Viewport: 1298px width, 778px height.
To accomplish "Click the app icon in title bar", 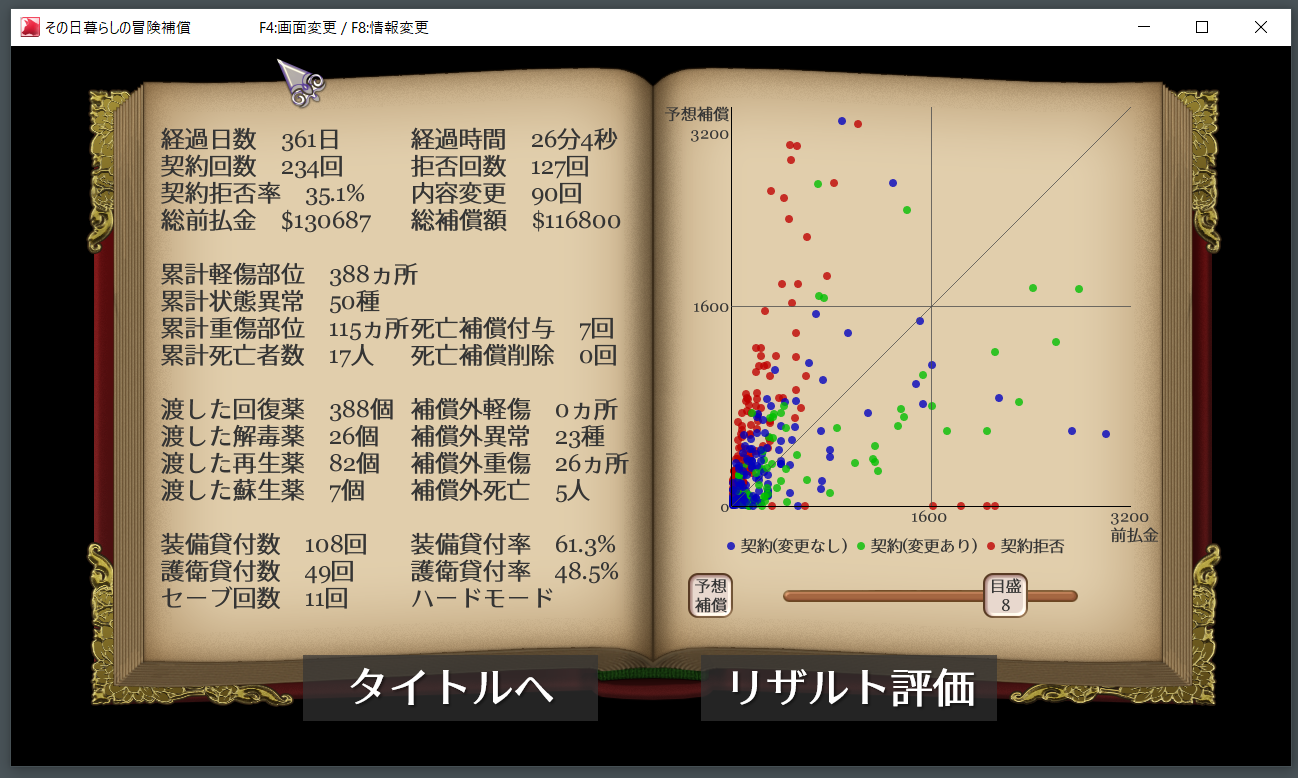I will click(x=30, y=27).
